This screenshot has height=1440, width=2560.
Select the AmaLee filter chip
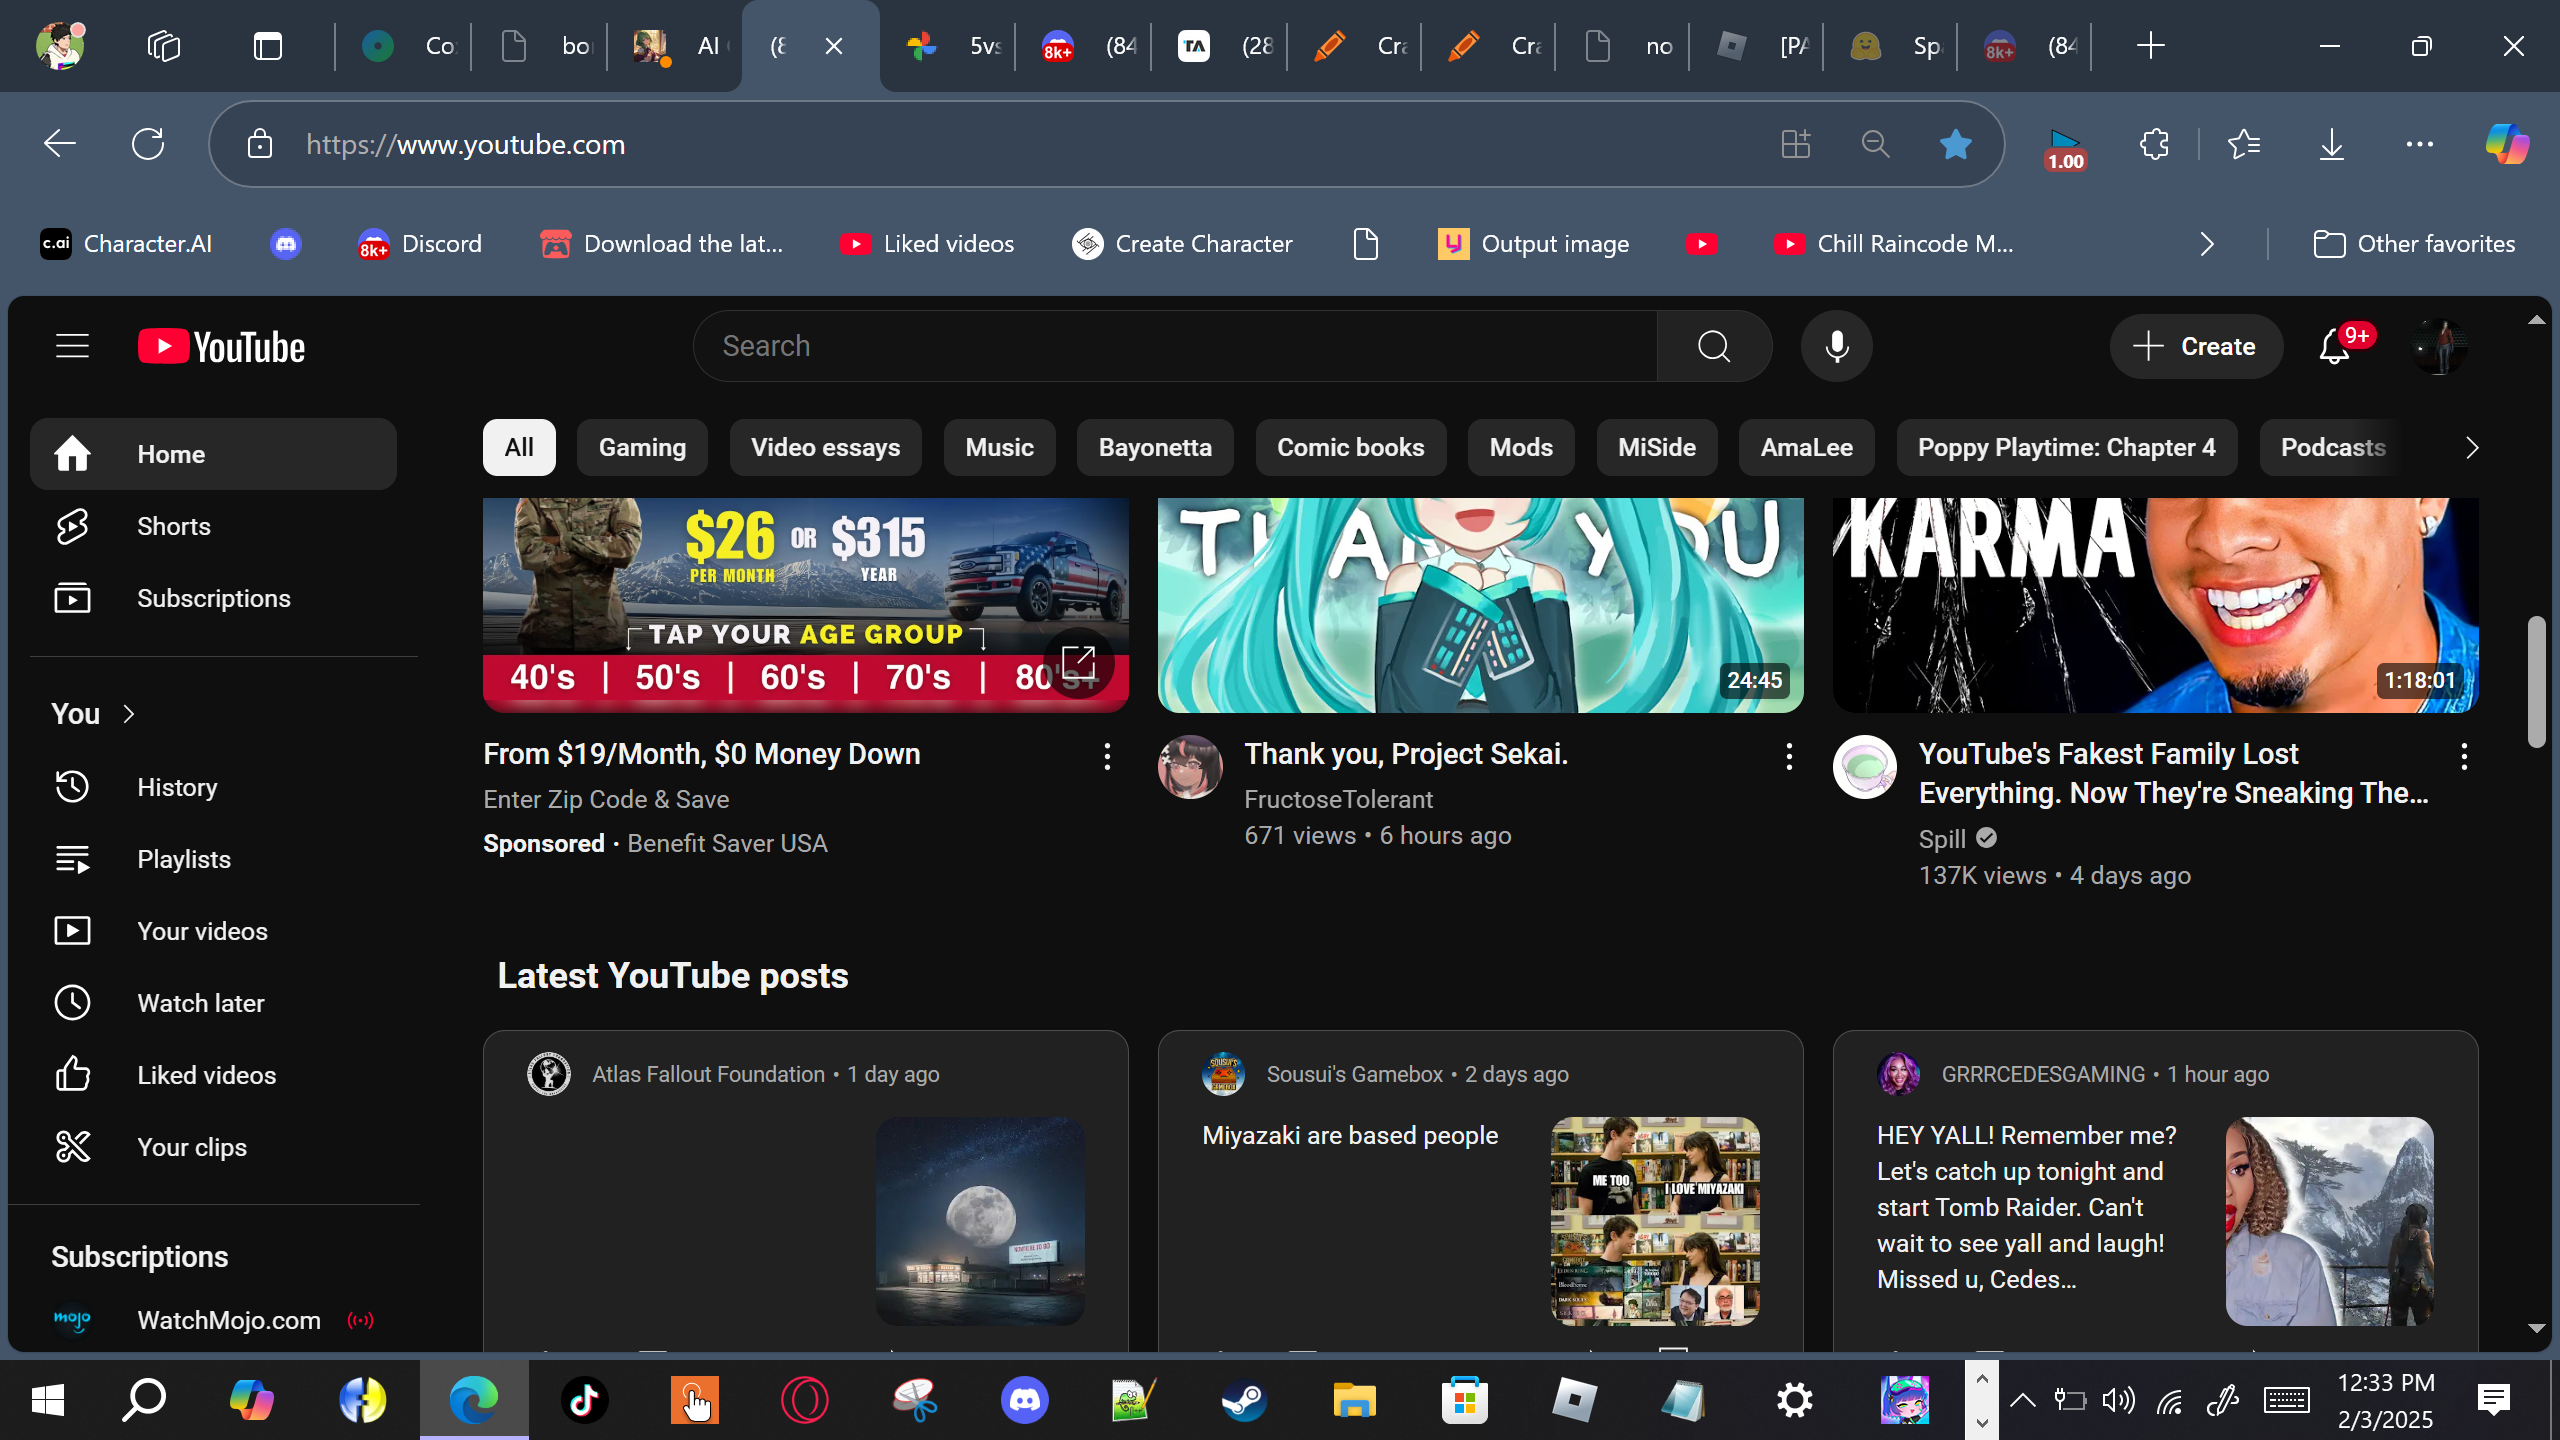point(1807,447)
